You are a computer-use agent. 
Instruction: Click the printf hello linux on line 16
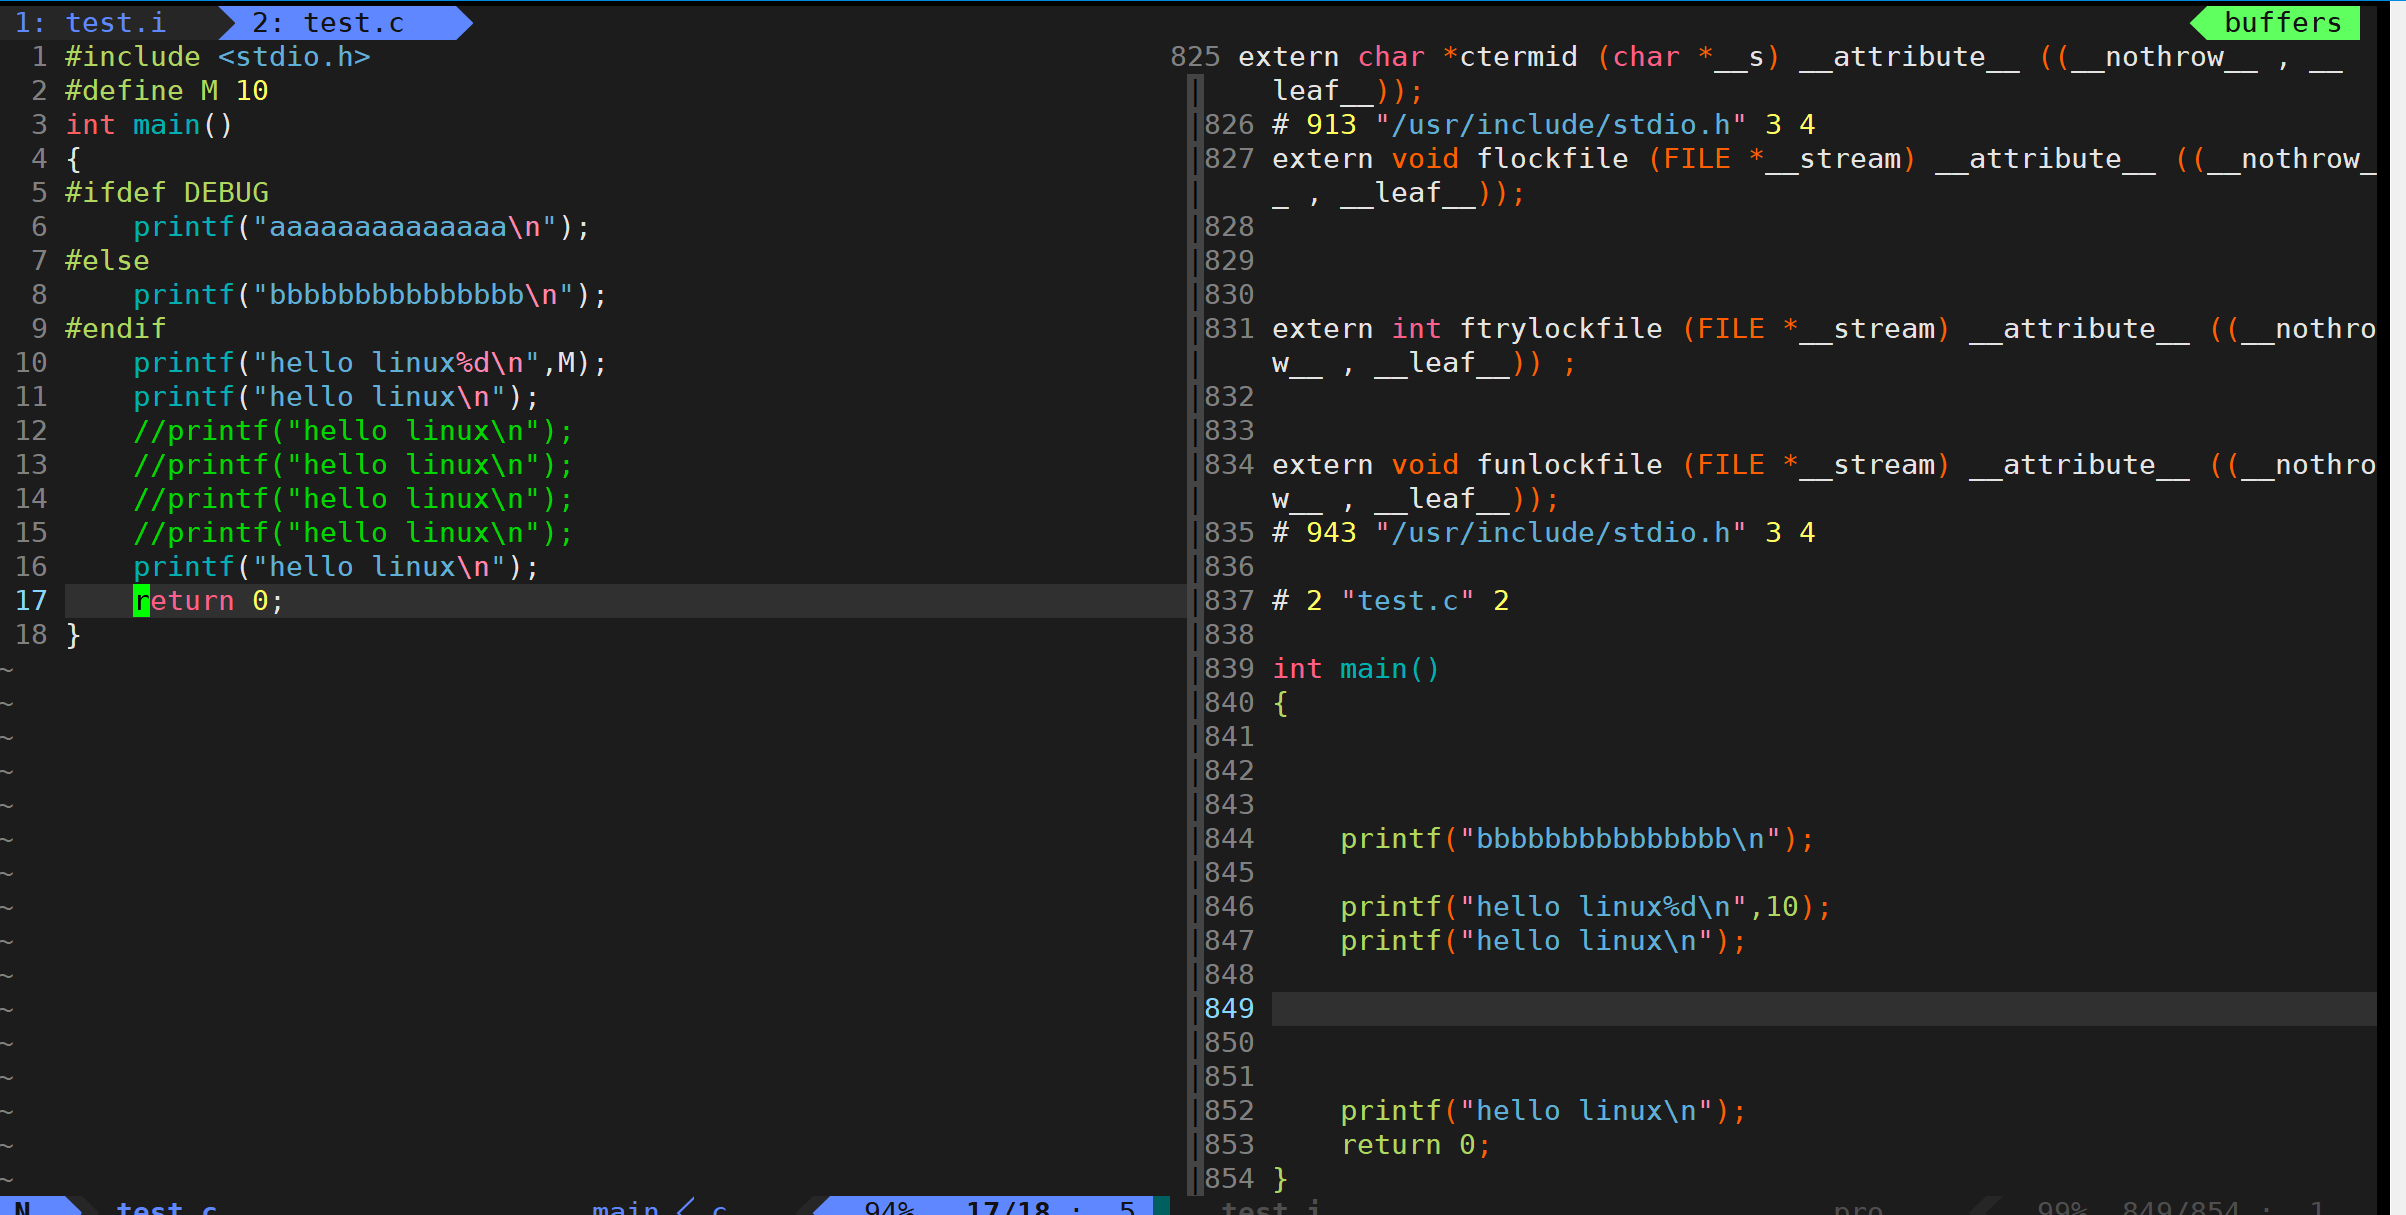pyautogui.click(x=336, y=567)
